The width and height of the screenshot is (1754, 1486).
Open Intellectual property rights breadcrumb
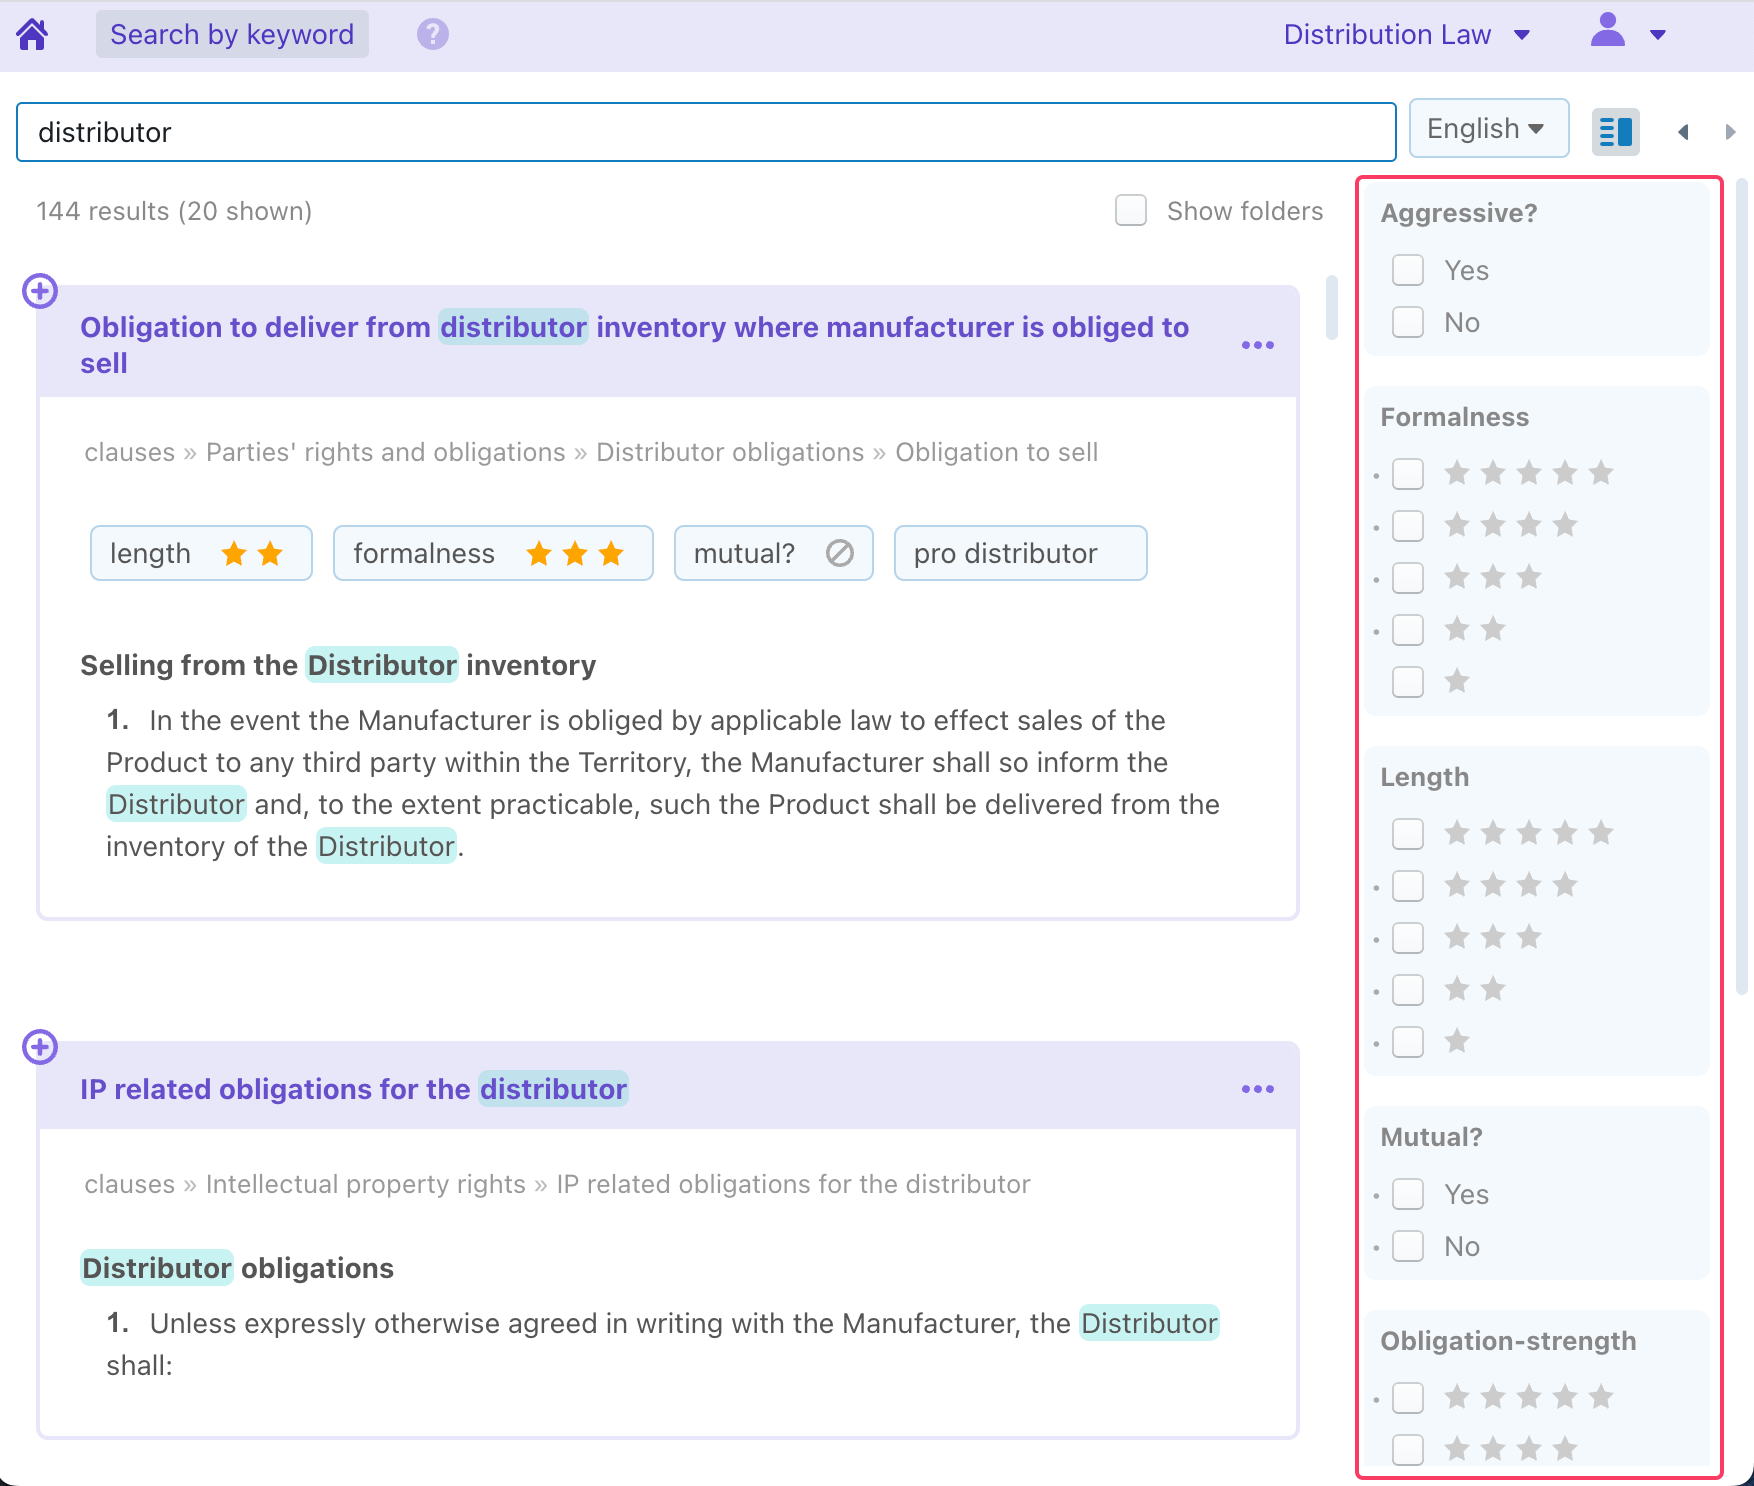tap(365, 1184)
